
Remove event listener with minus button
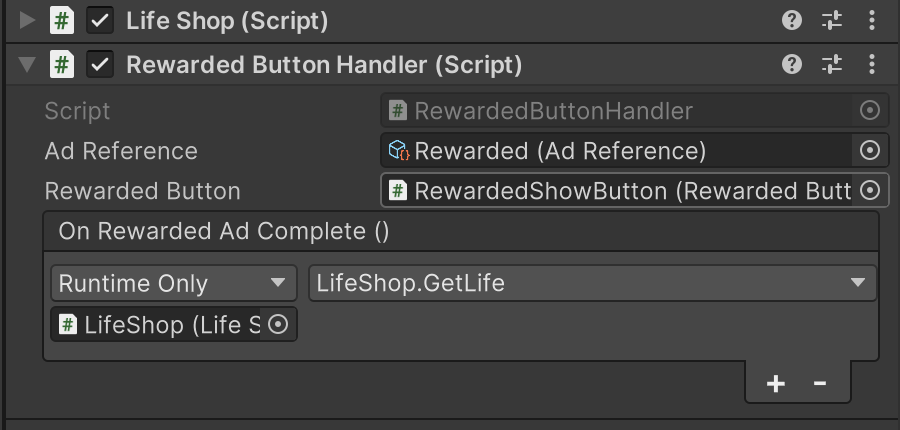click(820, 383)
